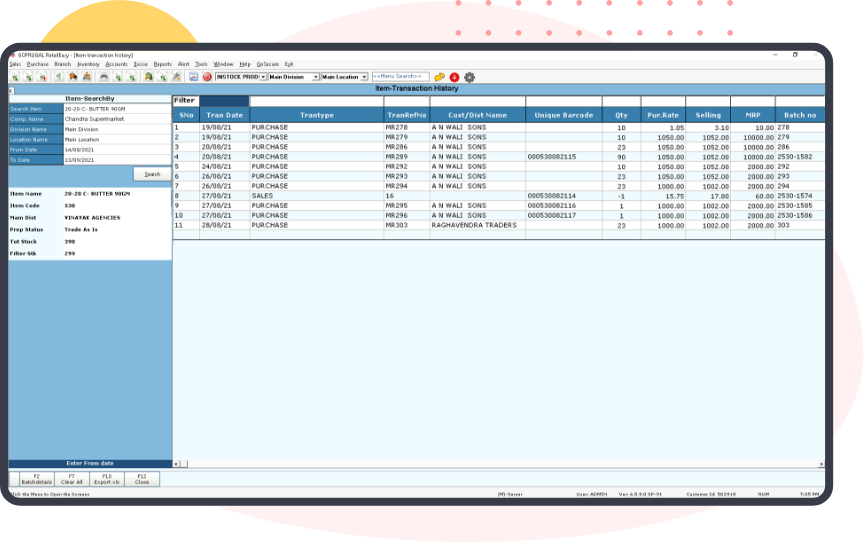The height and width of the screenshot is (542, 864).
Task: Open the settings gear icon in toolbar
Action: 469,77
